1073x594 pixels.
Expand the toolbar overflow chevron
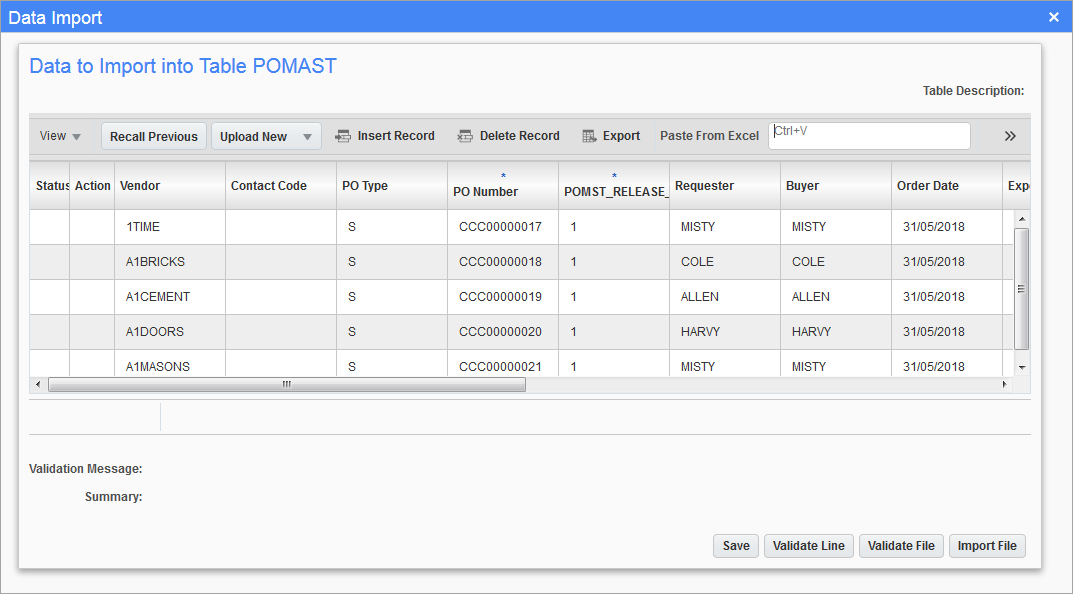pyautogui.click(x=1010, y=136)
